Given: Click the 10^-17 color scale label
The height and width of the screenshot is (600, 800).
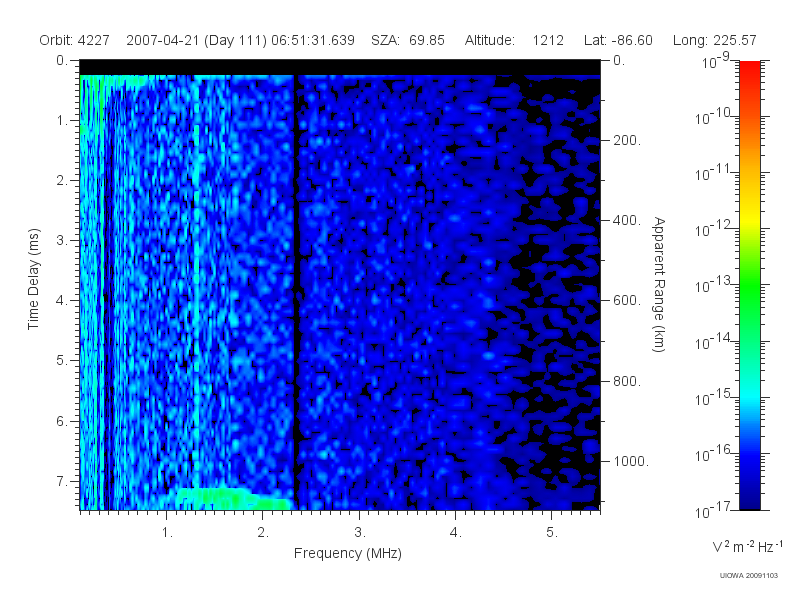Looking at the screenshot, I should point(713,509).
